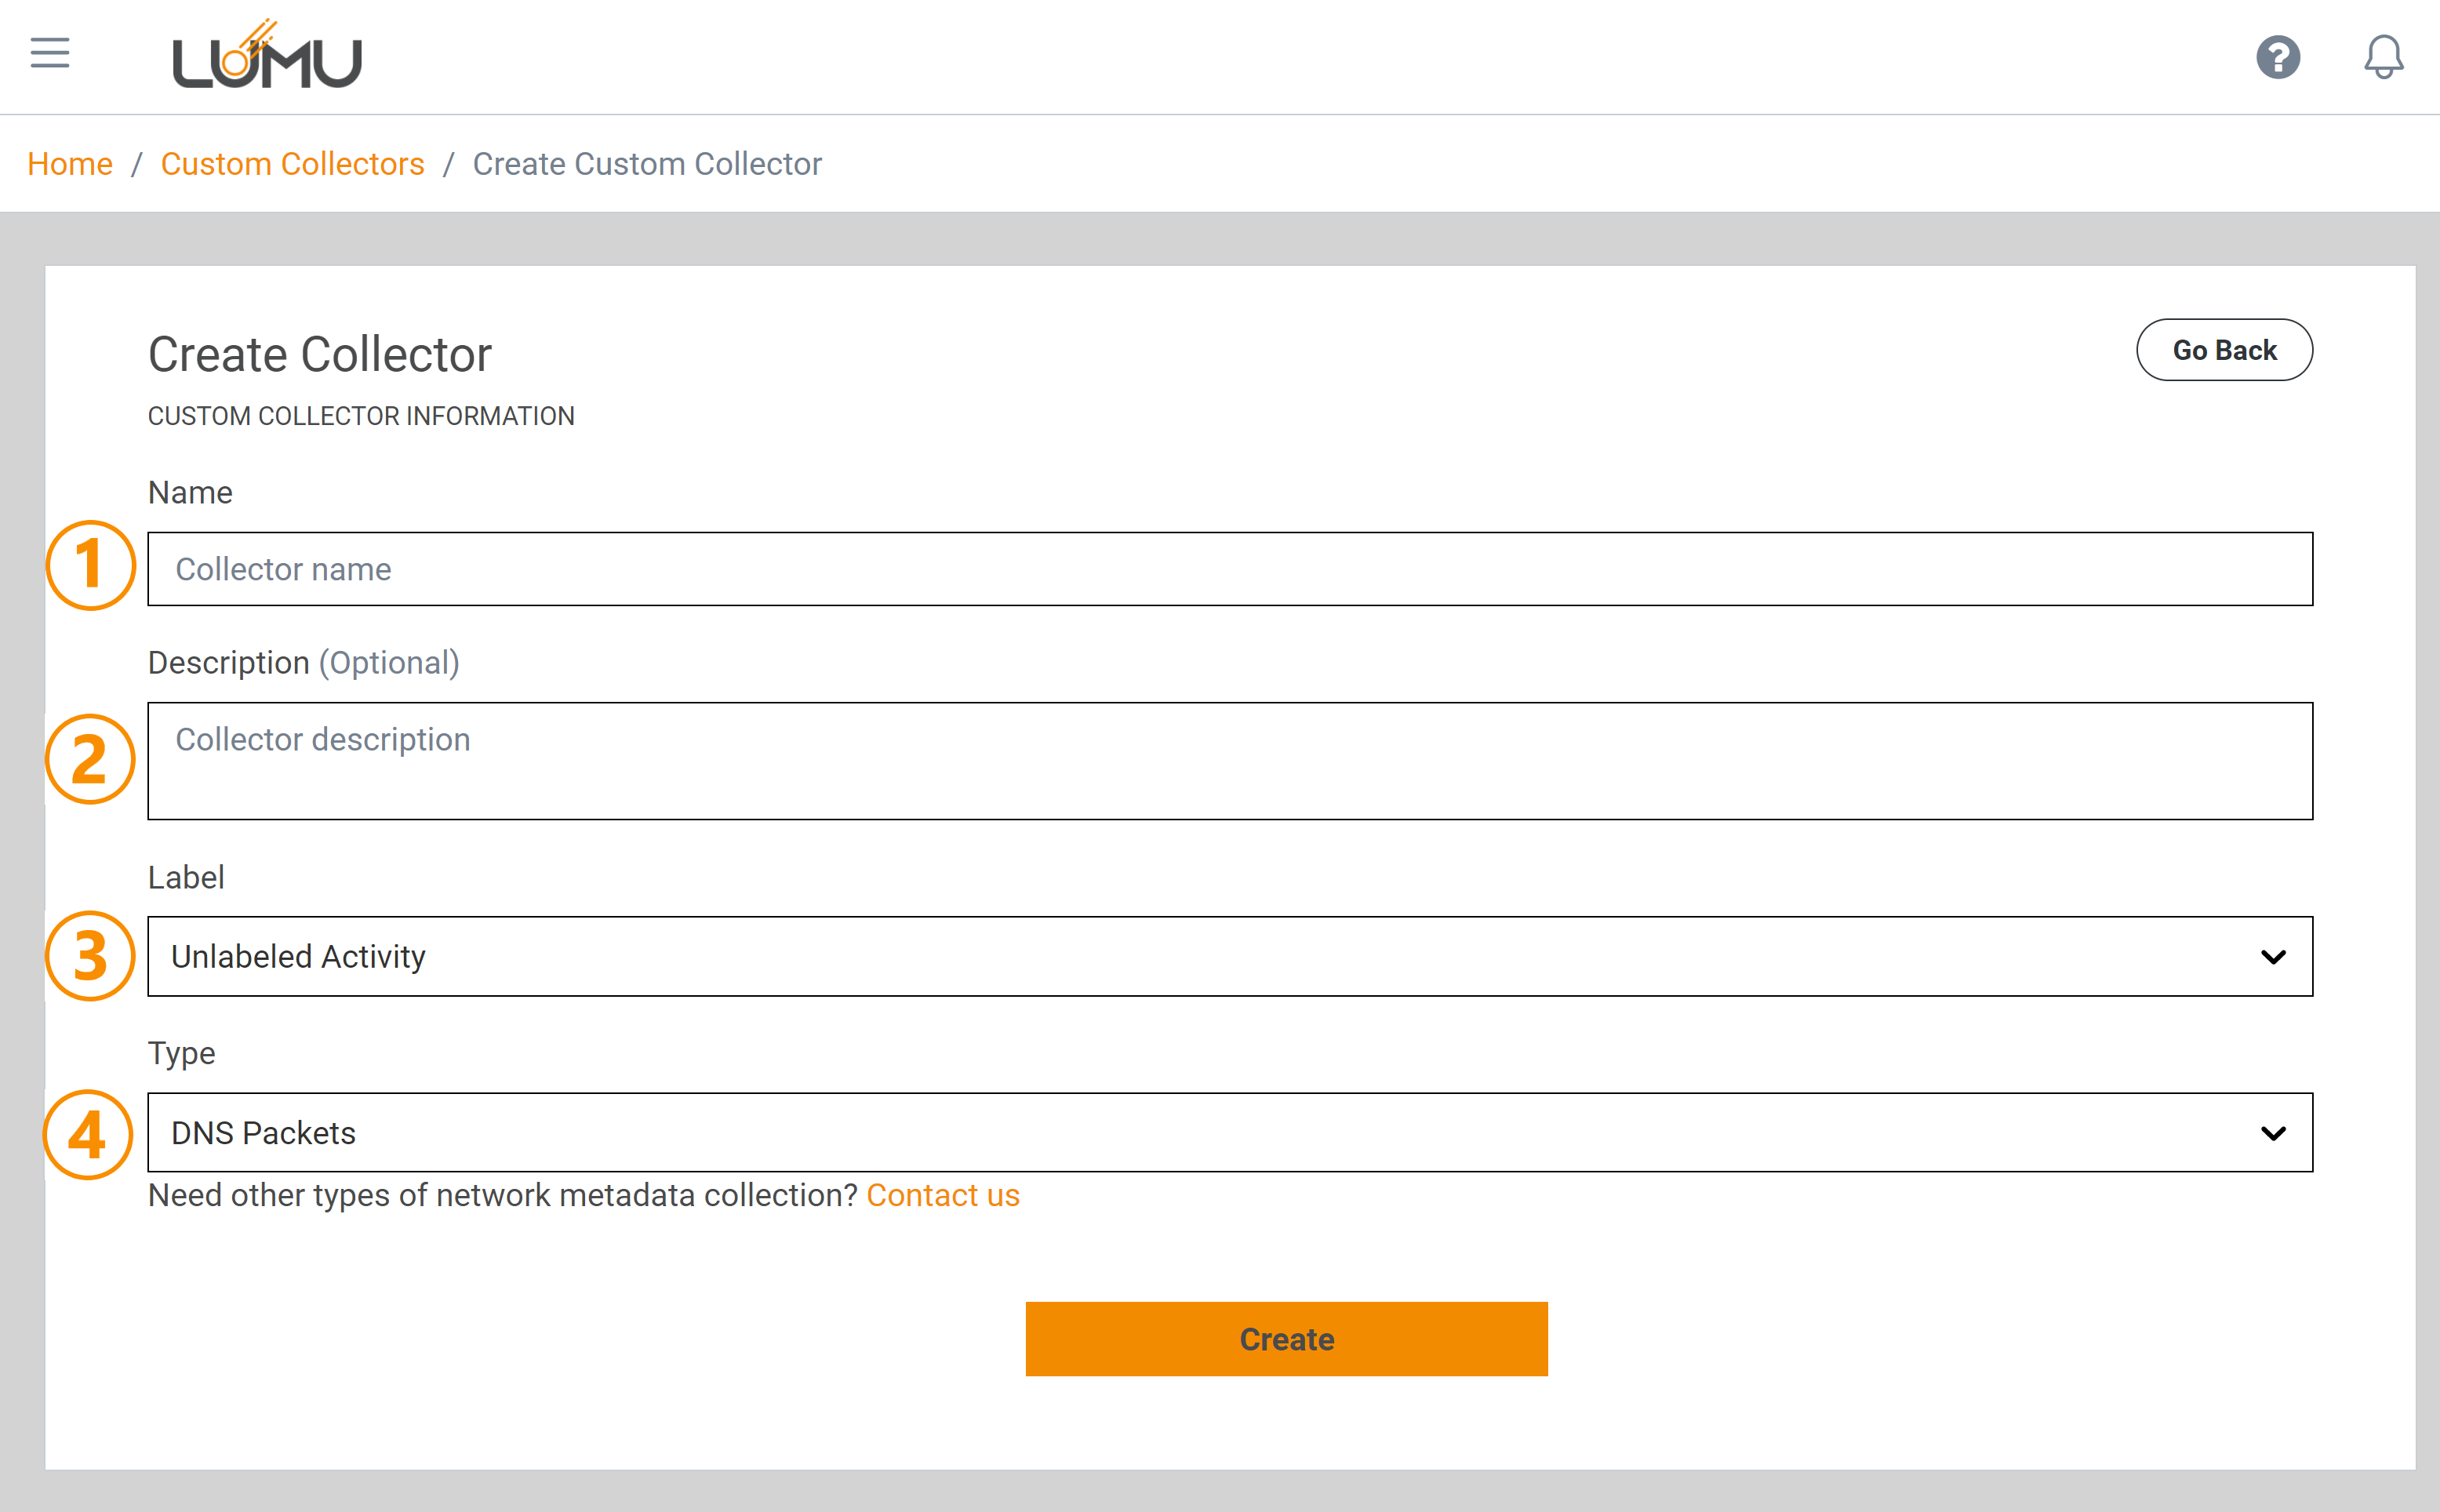
Task: Click the orange step 1 circle
Action: point(90,565)
